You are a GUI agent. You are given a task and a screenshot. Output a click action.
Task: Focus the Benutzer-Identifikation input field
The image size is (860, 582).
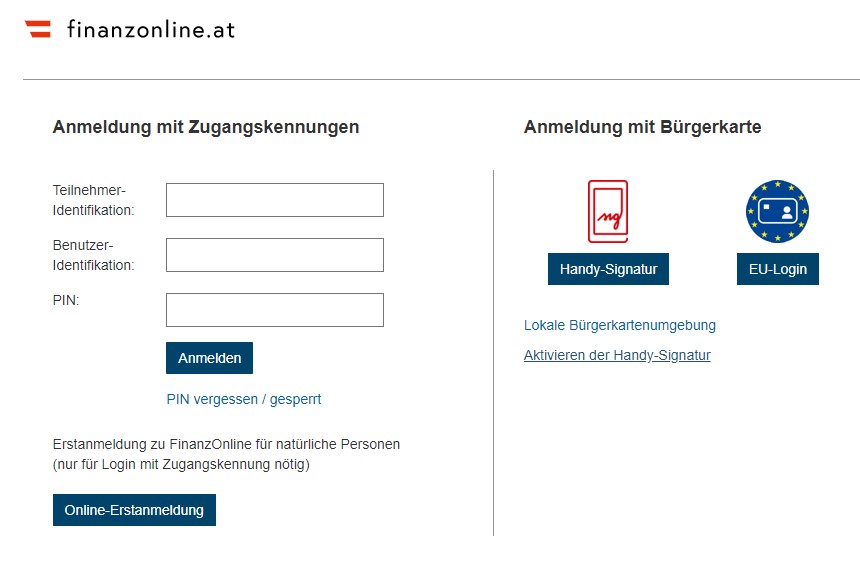(275, 255)
